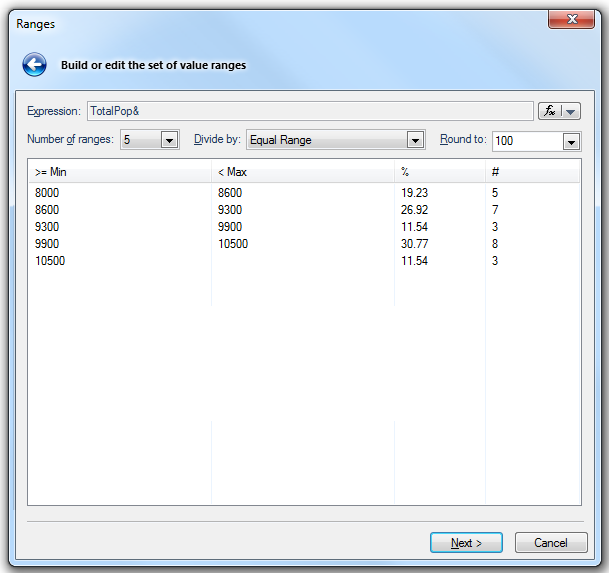Expand the Number of ranges dropdown

pos(168,140)
